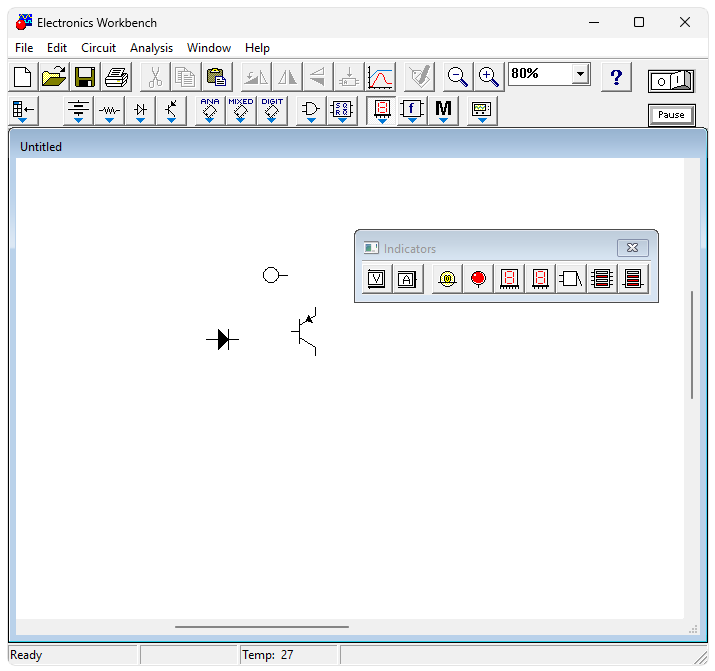Screen dimensions: 715x671
Task: Select the Bargraph Display
Action: (602, 279)
